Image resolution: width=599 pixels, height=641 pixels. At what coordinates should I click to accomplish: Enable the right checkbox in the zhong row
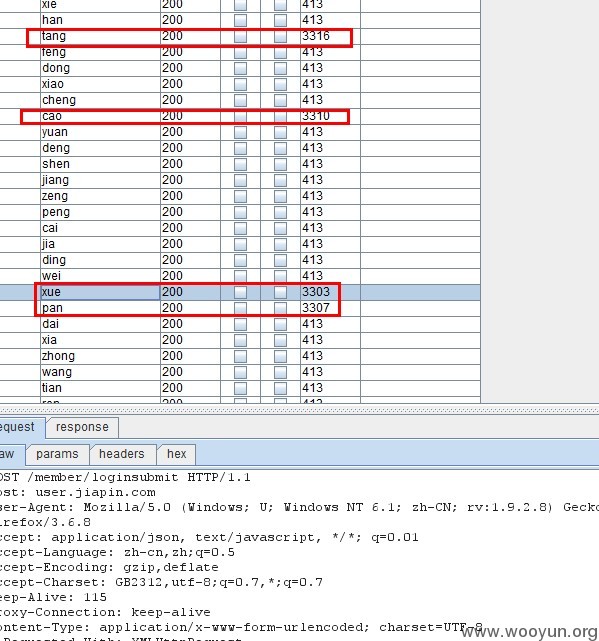pyautogui.click(x=280, y=356)
